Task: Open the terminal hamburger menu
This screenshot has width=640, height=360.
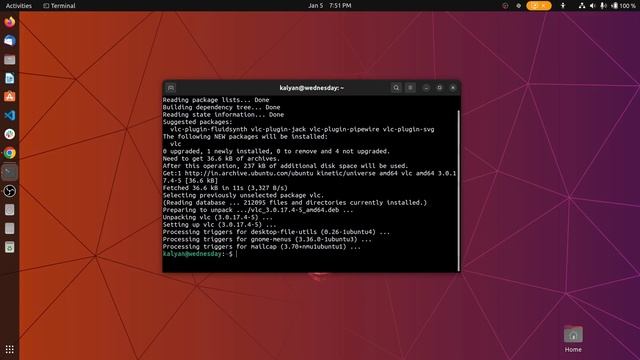Action: pyautogui.click(x=411, y=88)
